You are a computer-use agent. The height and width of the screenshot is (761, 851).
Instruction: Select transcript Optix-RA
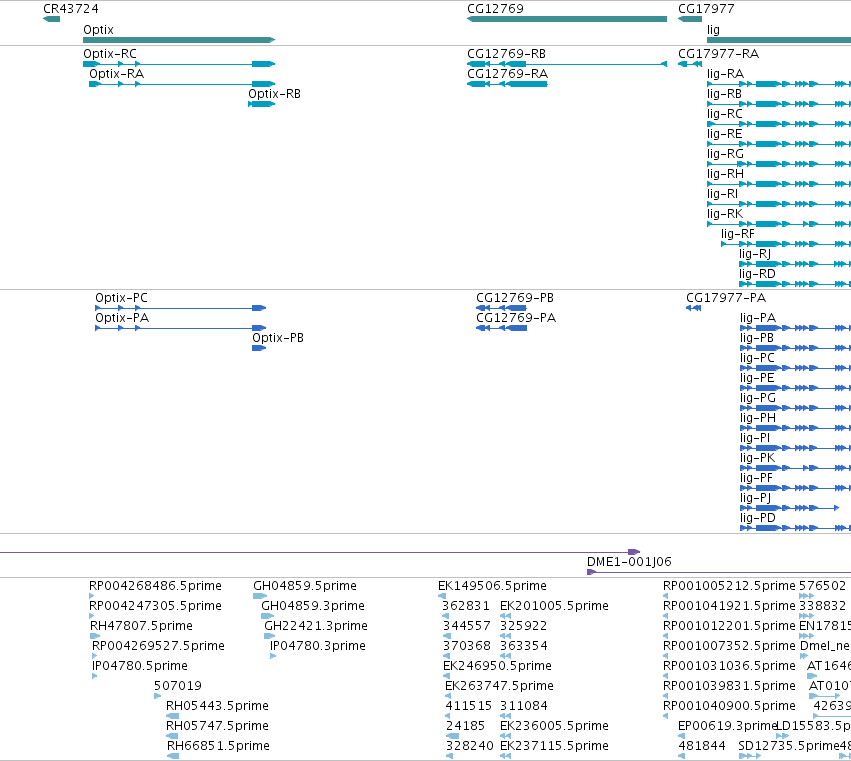pos(182,84)
